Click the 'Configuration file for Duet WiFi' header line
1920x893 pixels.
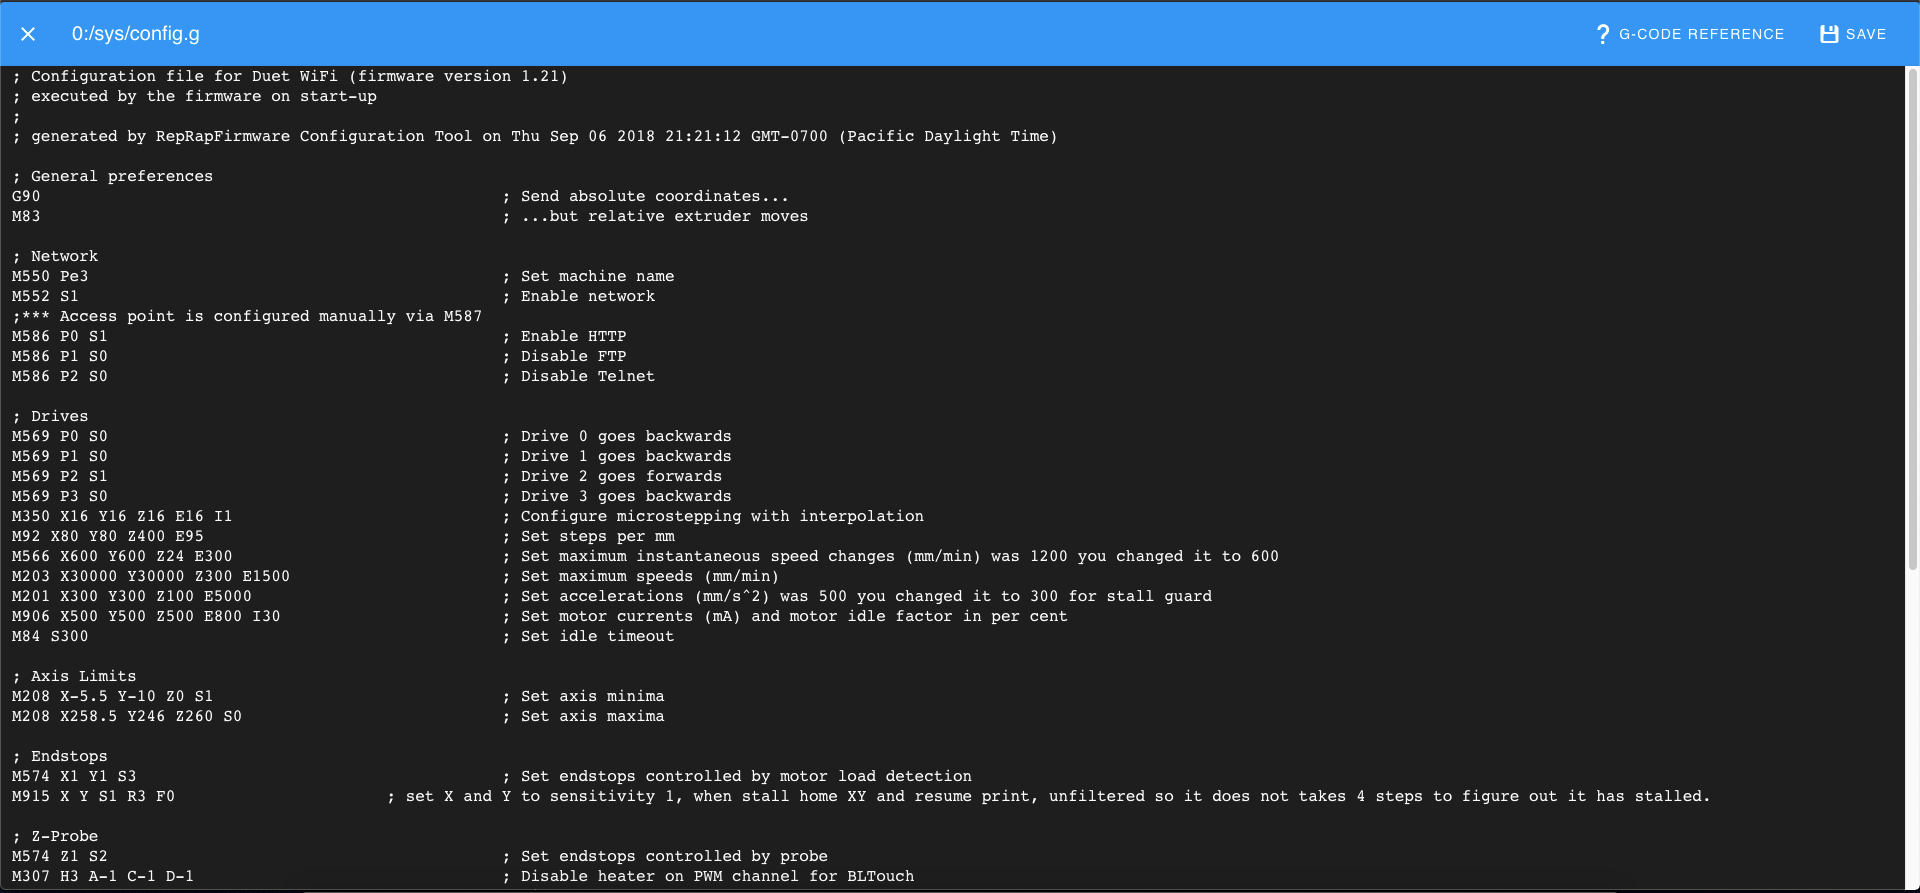(290, 76)
